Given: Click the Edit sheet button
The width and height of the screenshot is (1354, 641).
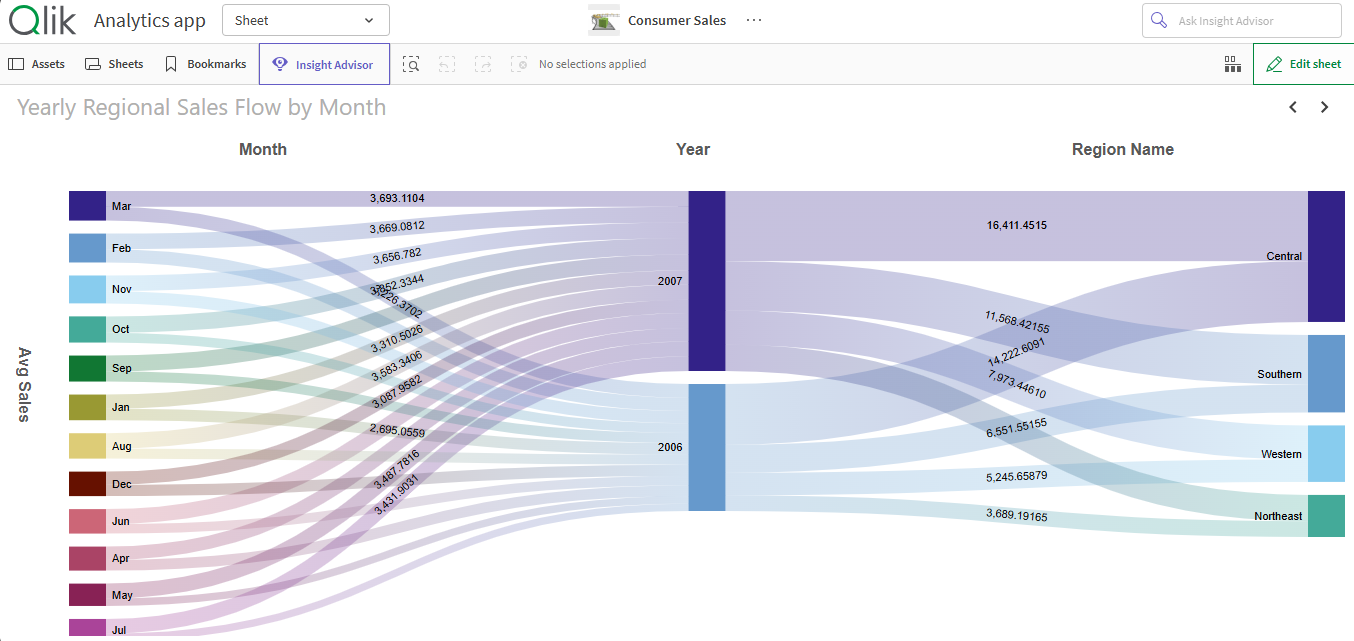Looking at the screenshot, I should point(1303,64).
